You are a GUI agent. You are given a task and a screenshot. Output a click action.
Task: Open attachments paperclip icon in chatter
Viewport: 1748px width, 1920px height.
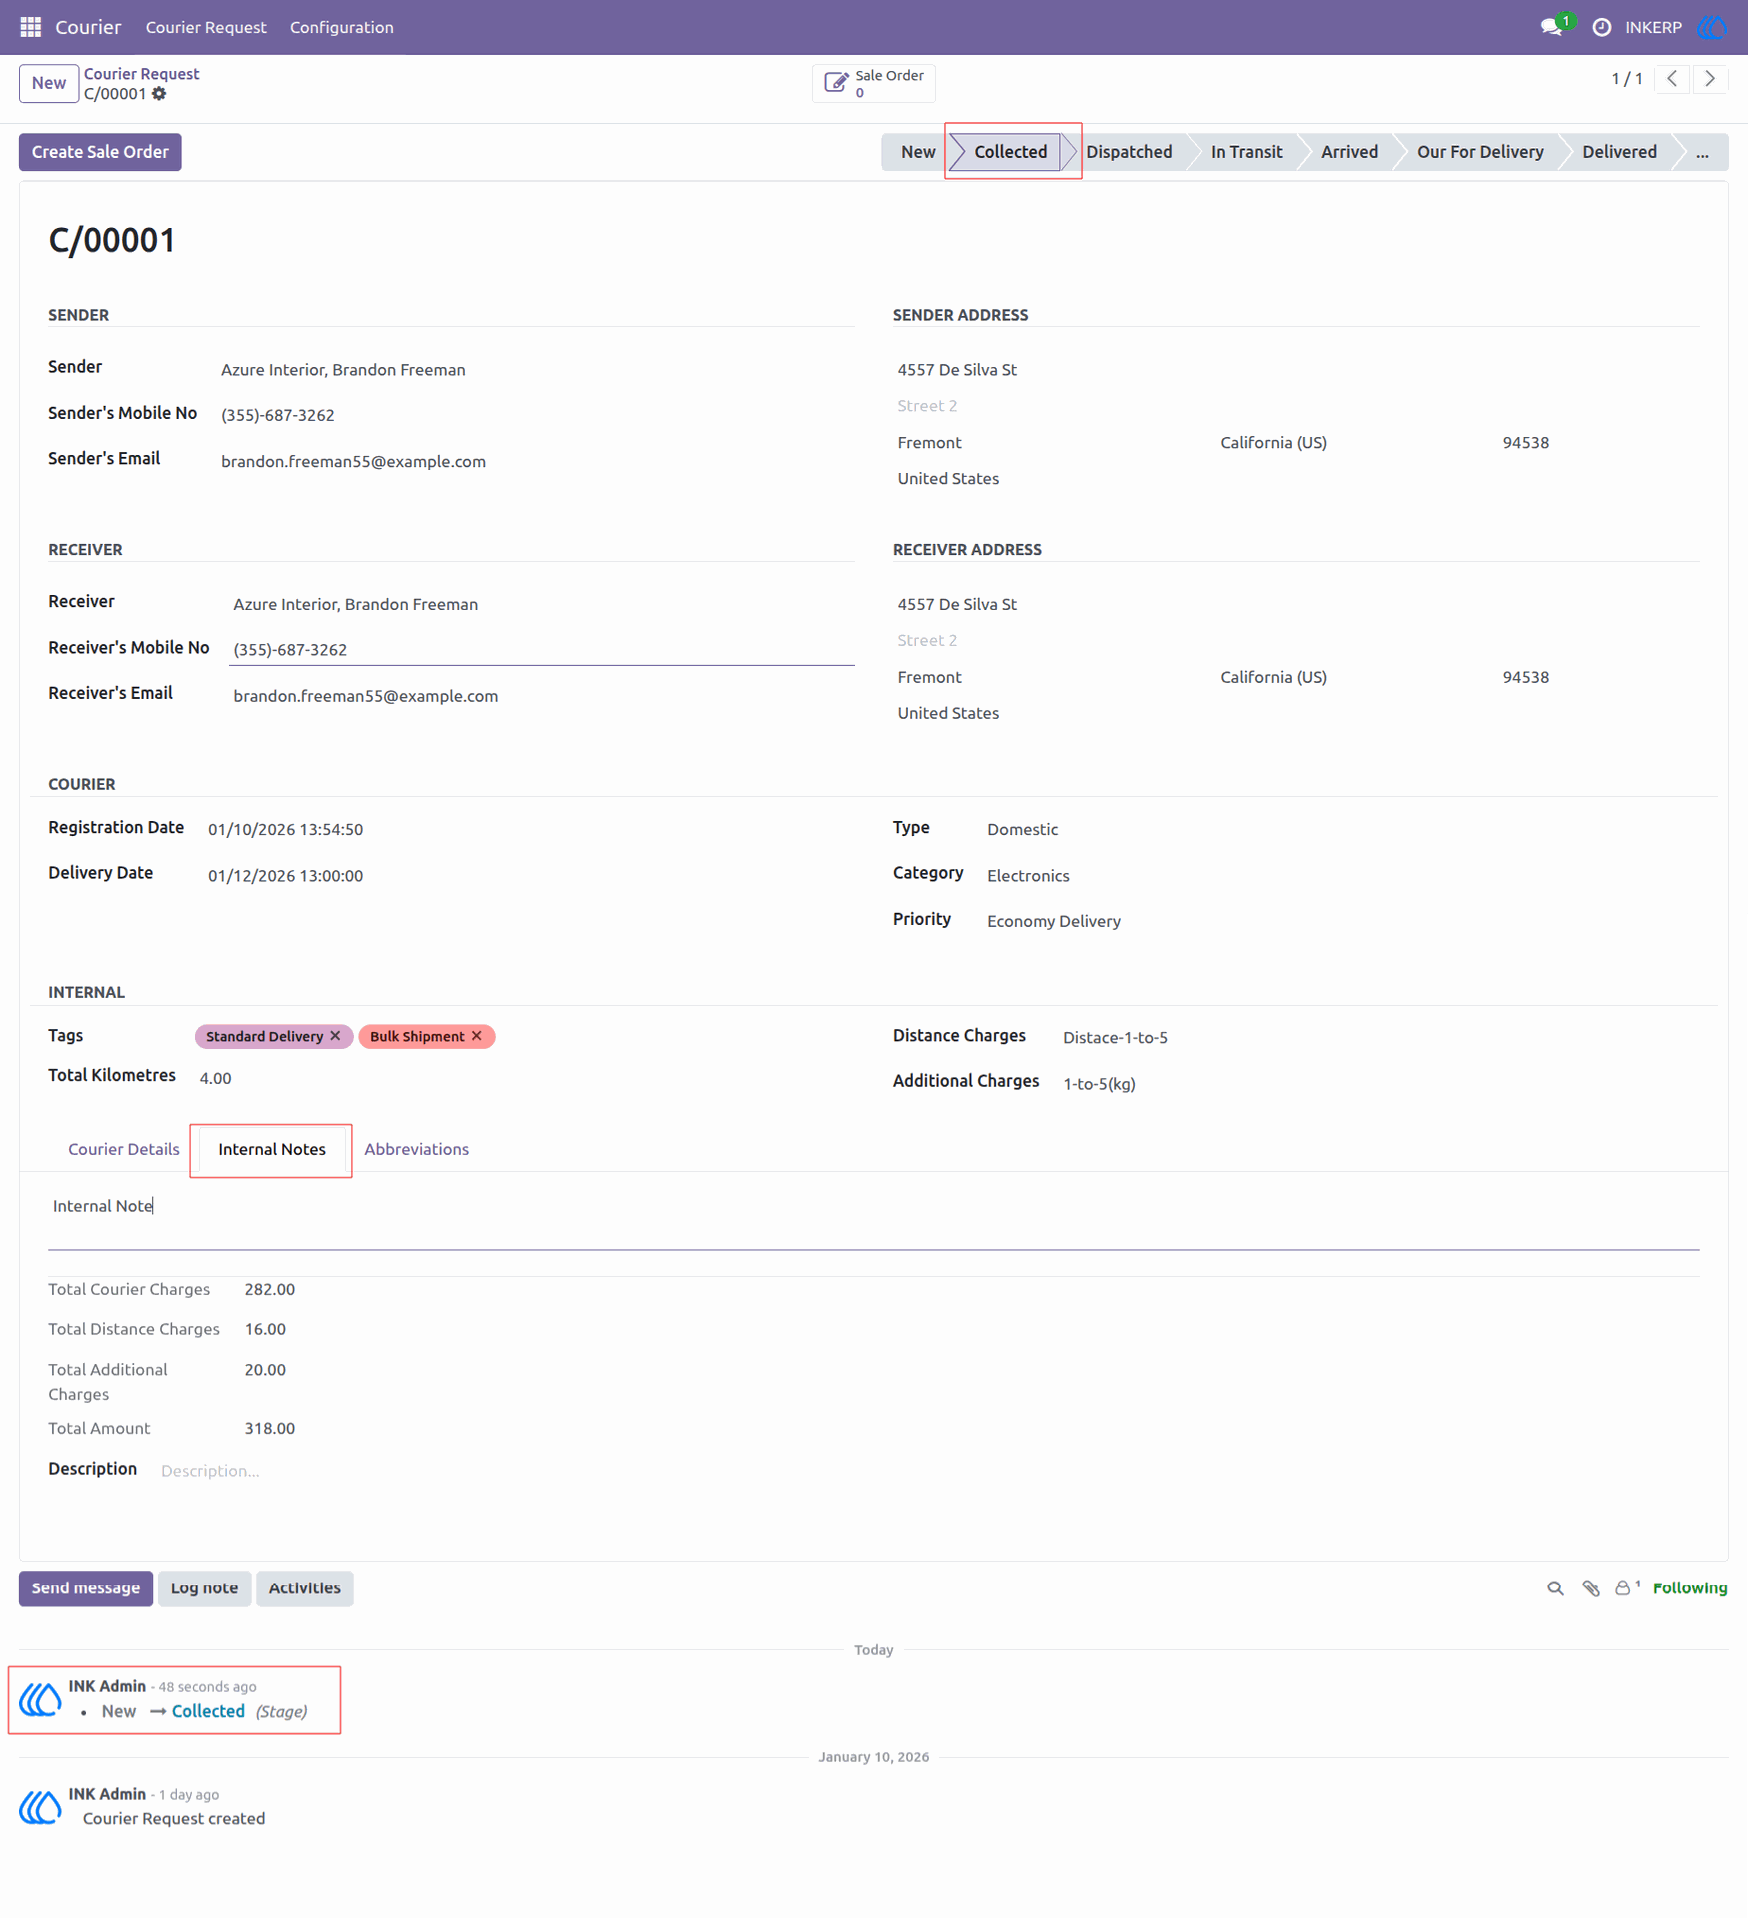pos(1590,1588)
